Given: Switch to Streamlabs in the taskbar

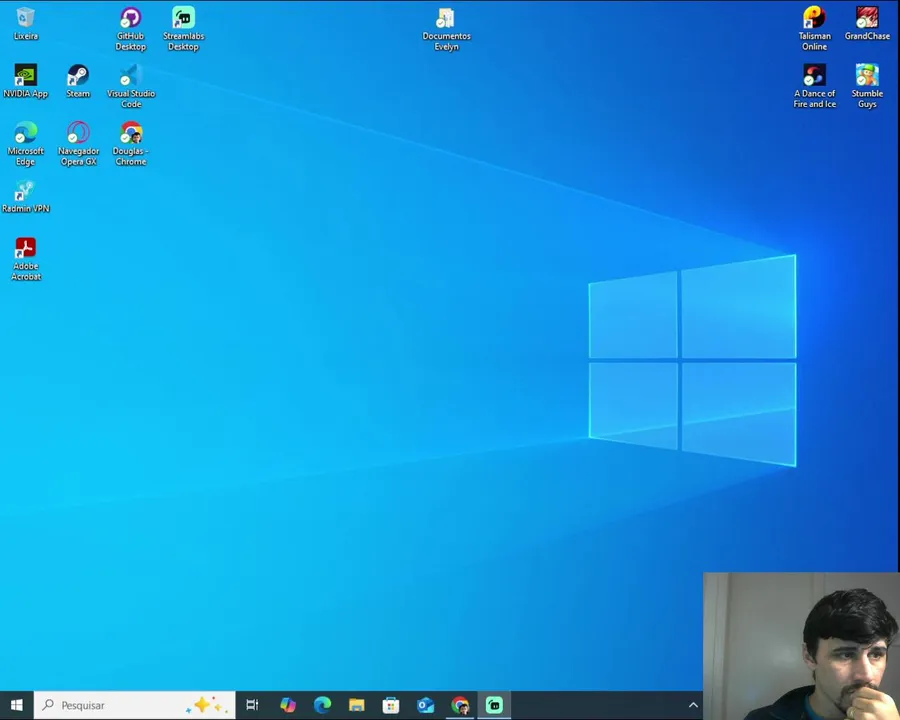Looking at the screenshot, I should pos(494,705).
